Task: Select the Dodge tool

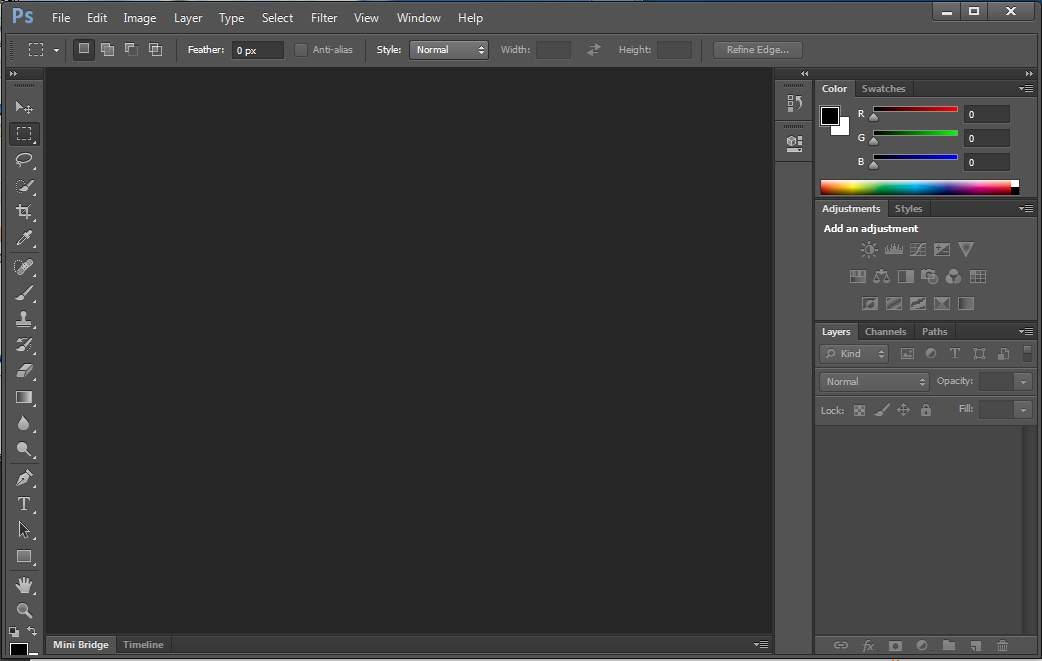Action: 24,450
